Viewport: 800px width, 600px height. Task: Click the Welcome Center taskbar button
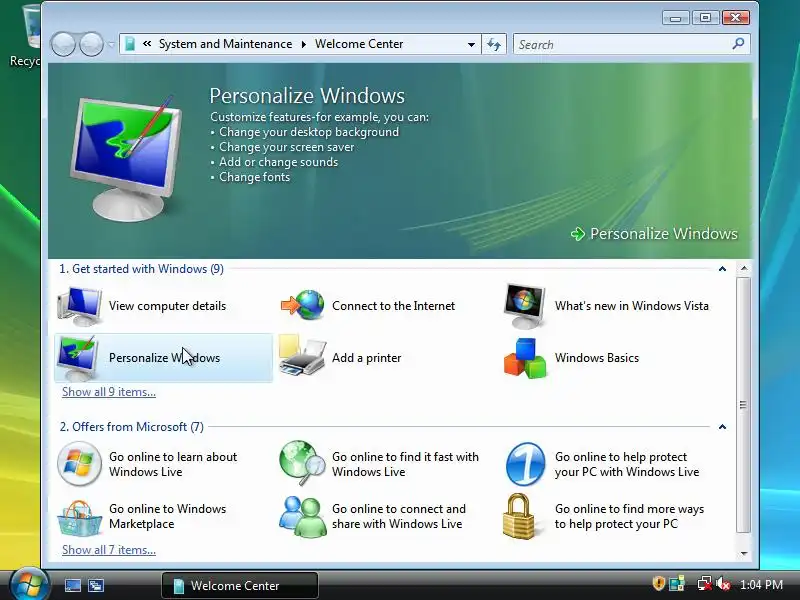click(240, 585)
